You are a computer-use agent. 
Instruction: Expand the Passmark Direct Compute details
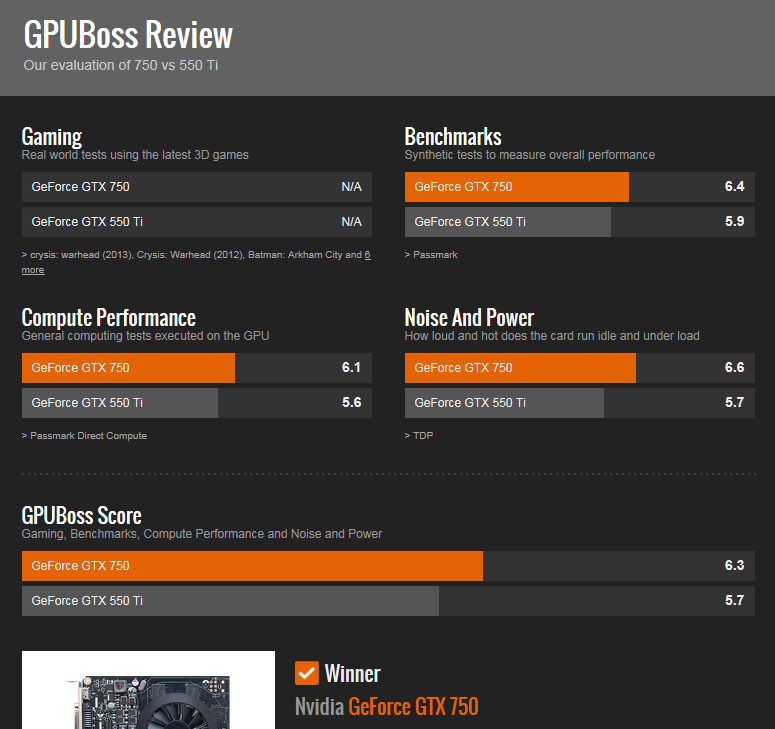[x=87, y=436]
